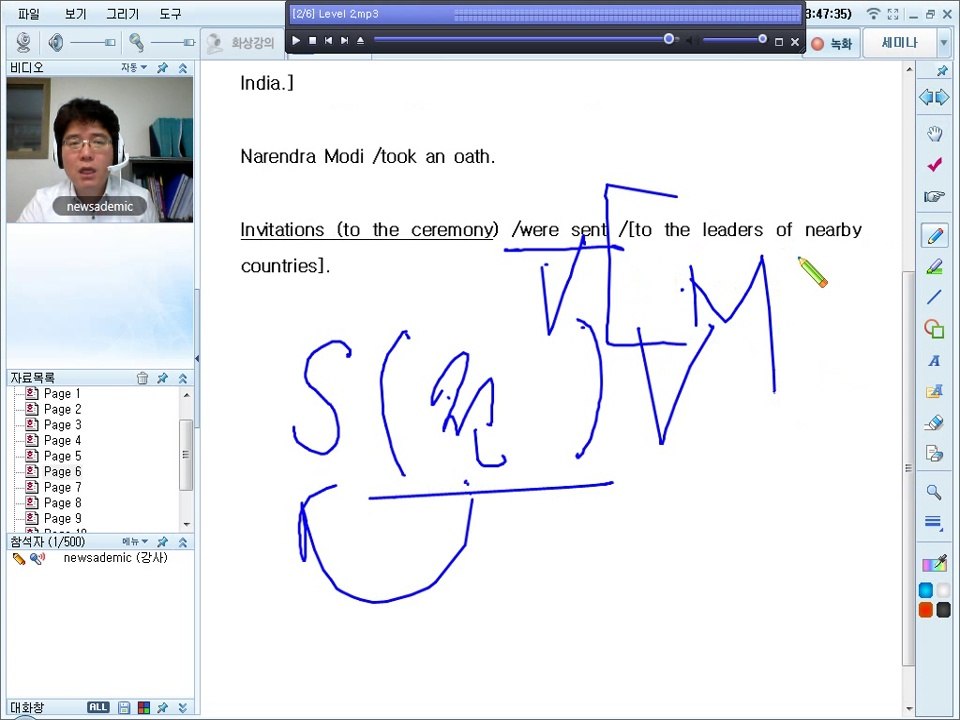Viewport: 960px width, 720px height.
Task: Save chat with the 대화창 disk icon
Action: tap(124, 708)
